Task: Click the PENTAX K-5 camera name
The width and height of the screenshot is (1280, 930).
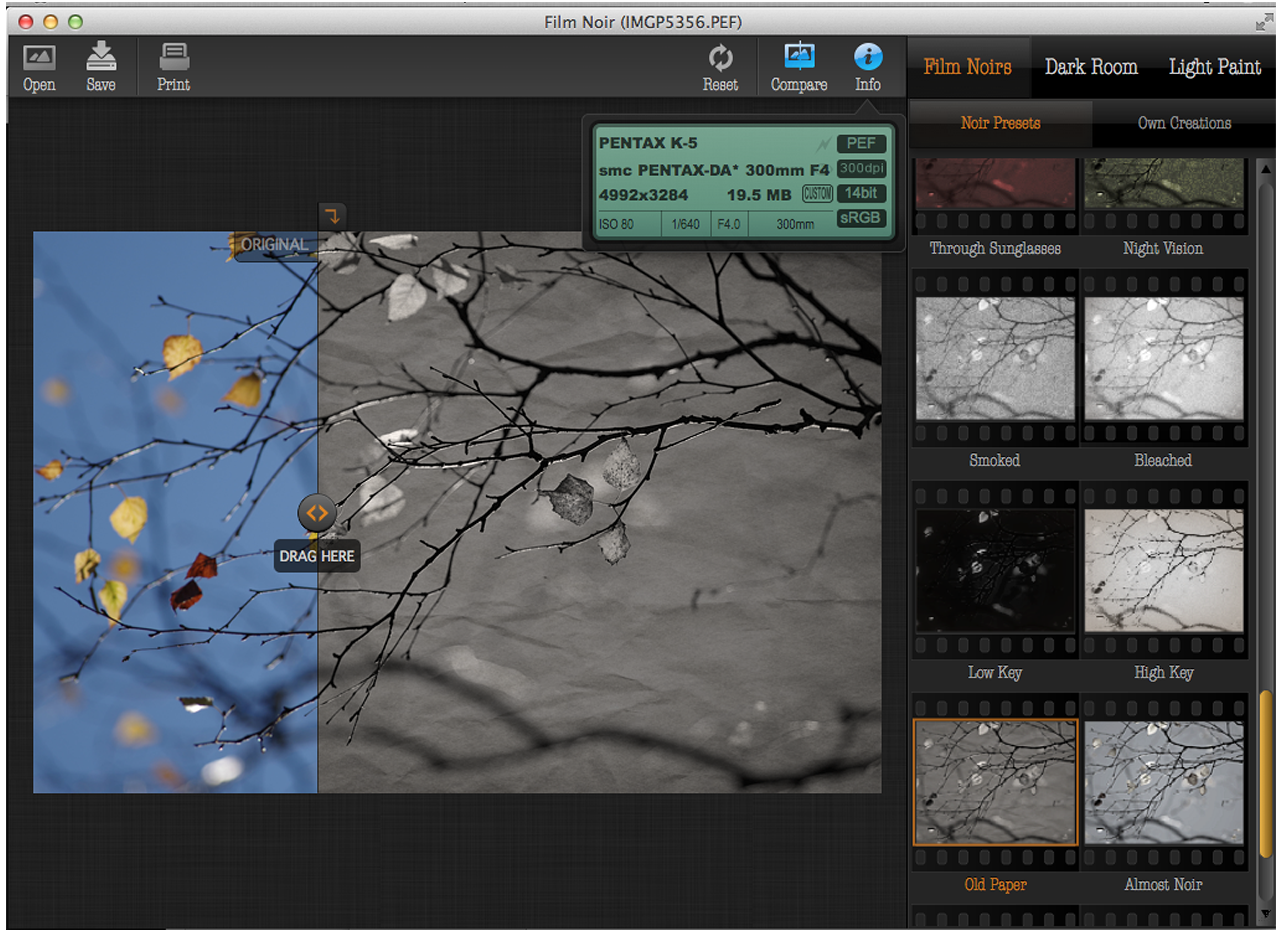Action: (648, 143)
